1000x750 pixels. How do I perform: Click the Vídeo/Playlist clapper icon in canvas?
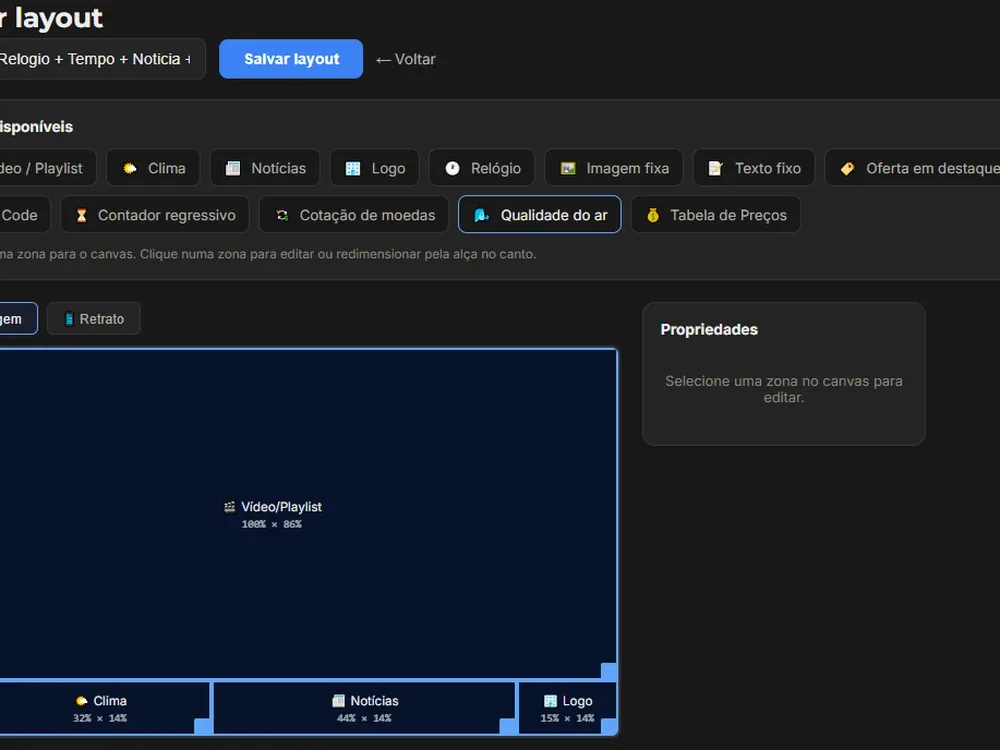click(x=230, y=507)
